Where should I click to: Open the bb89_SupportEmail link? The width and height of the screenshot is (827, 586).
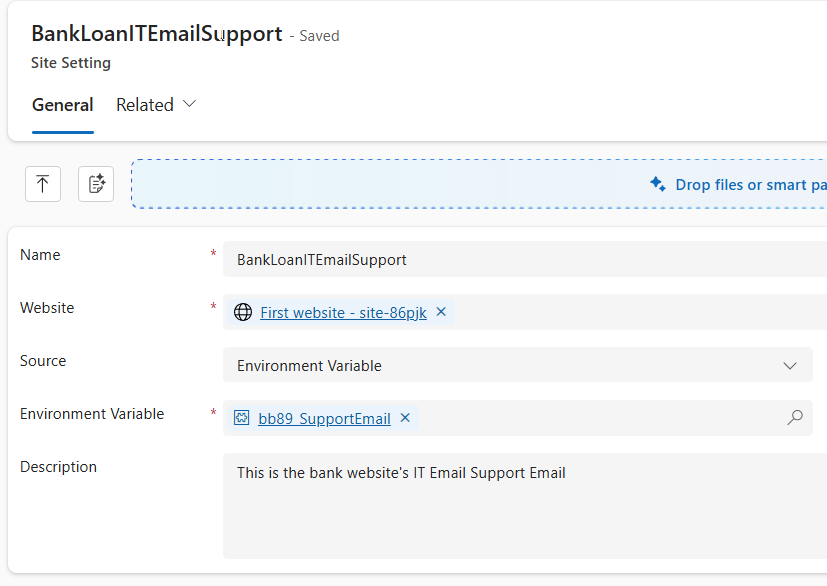point(324,418)
